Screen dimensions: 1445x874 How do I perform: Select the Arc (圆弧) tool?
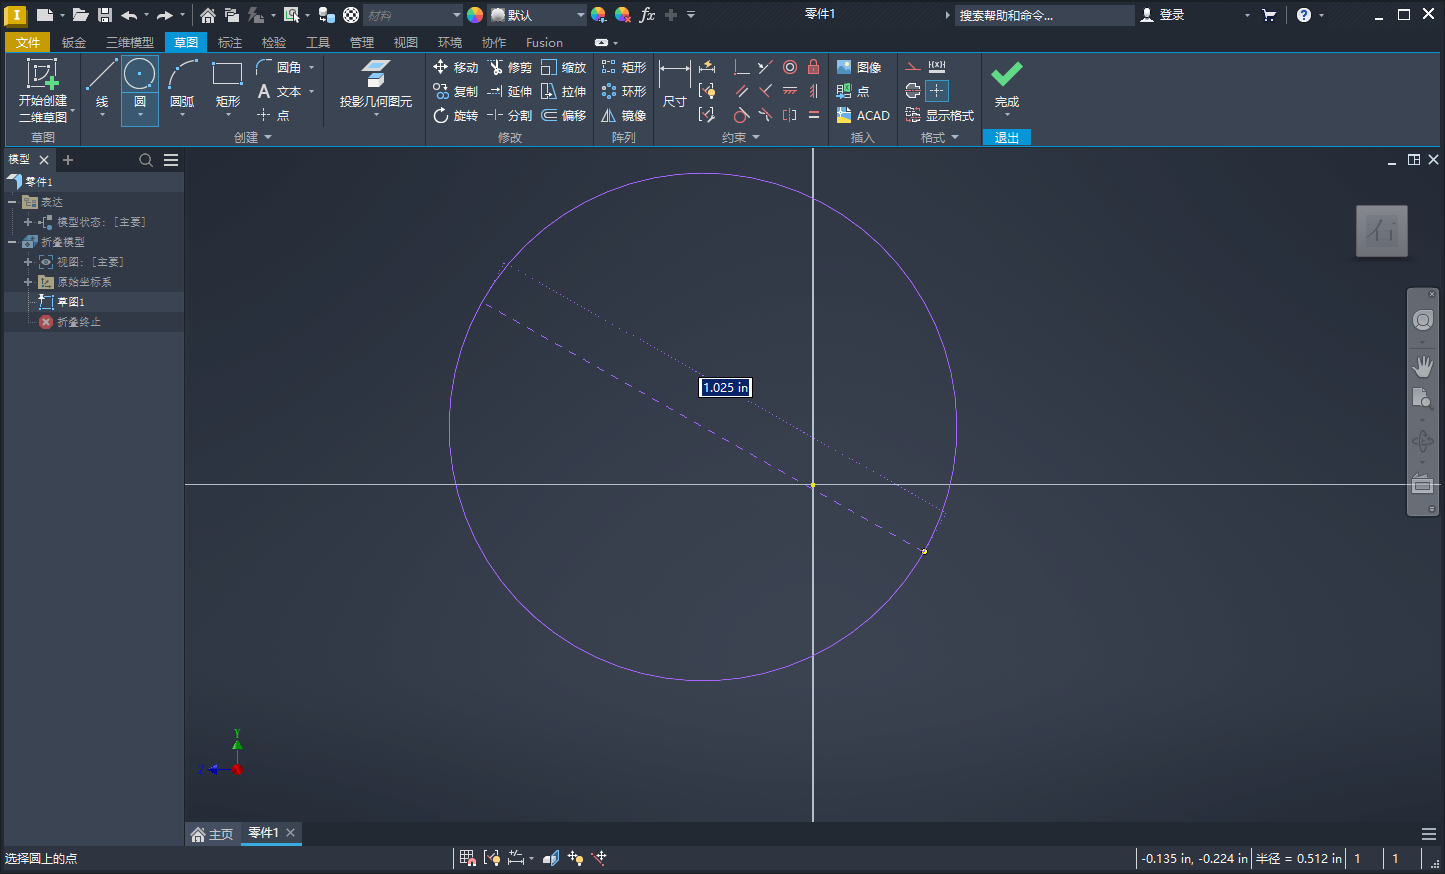pyautogui.click(x=182, y=85)
